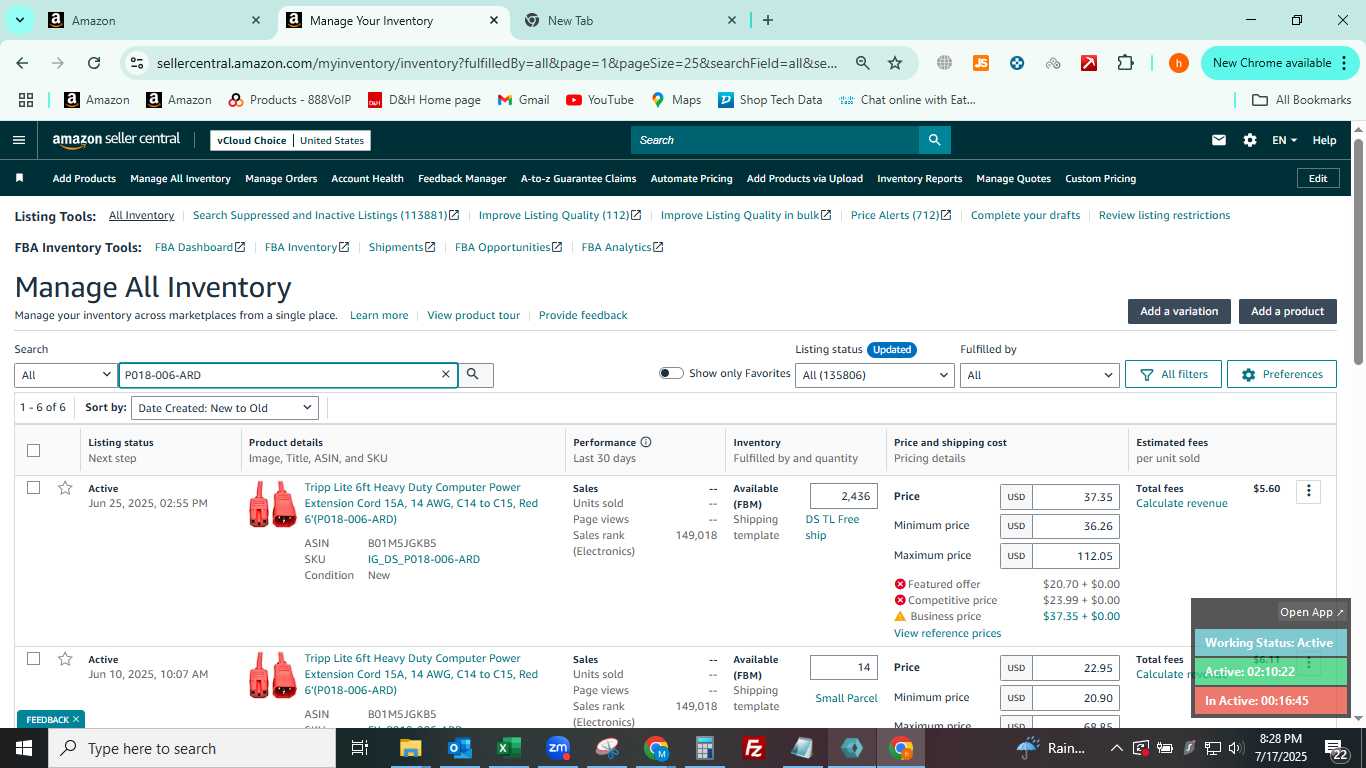Open a new Chrome tab

(x=768, y=20)
